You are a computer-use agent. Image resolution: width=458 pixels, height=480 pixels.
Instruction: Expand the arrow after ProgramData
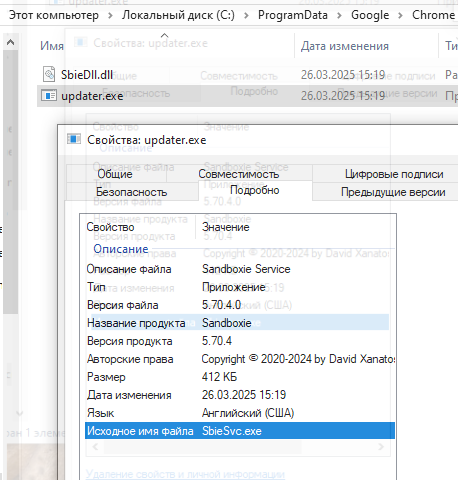(x=339, y=16)
